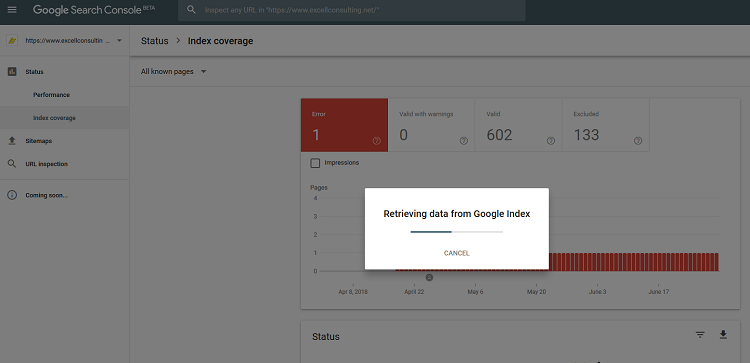Viewport: 750px width, 363px height.
Task: Click help icon on Valid tile
Action: pos(551,141)
